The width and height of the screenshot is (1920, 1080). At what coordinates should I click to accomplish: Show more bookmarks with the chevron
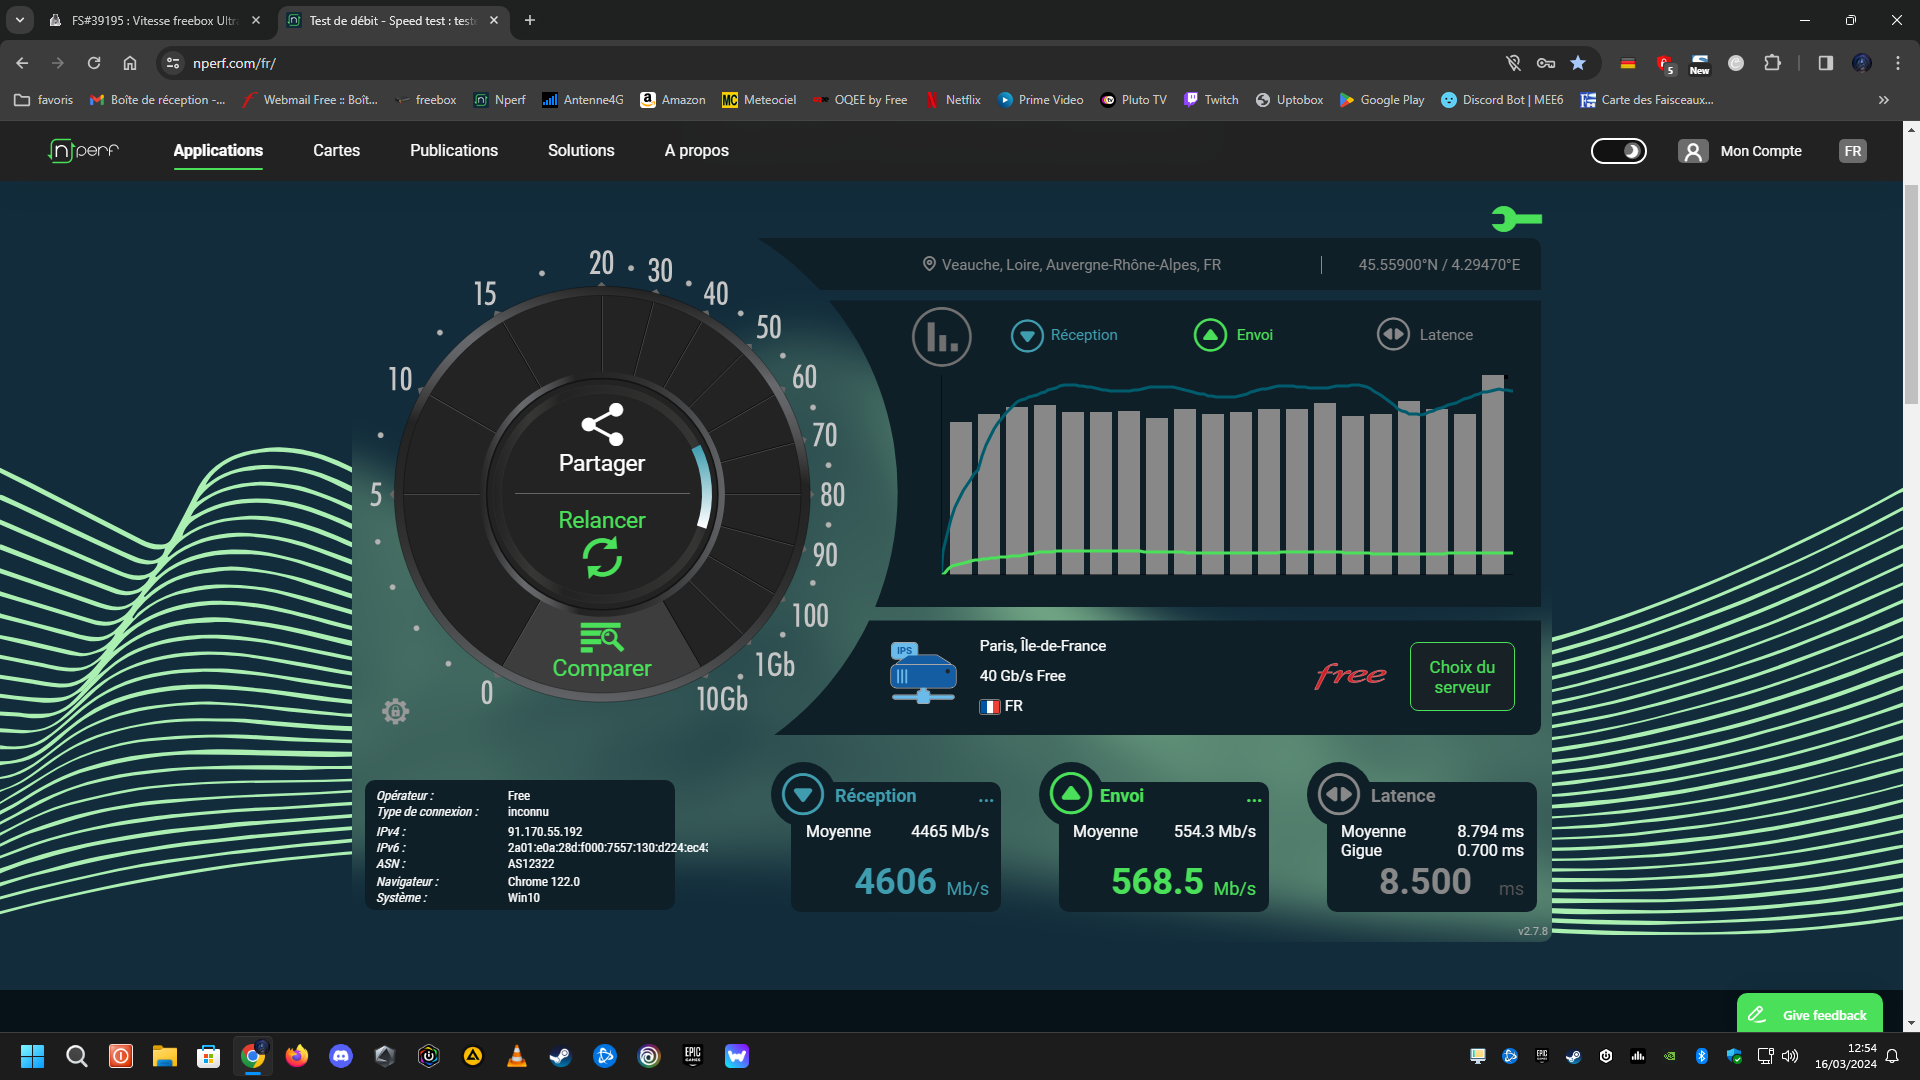tap(1884, 100)
